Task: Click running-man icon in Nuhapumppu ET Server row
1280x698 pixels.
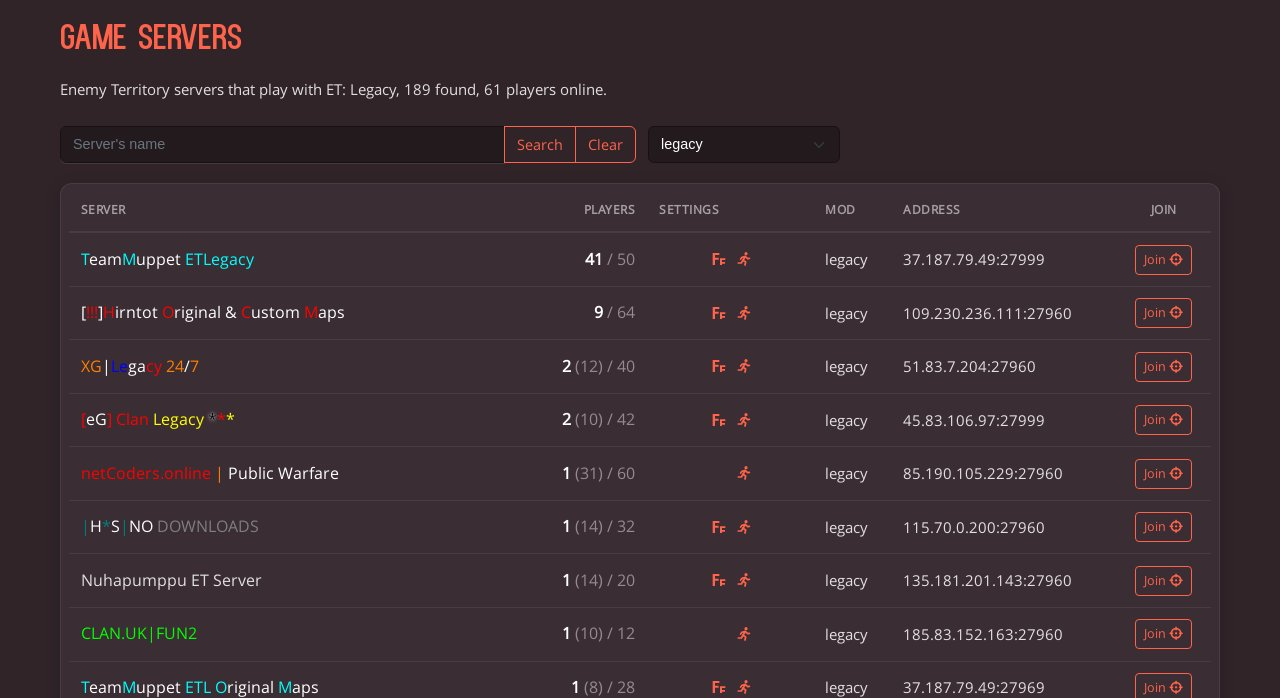Action: point(744,580)
